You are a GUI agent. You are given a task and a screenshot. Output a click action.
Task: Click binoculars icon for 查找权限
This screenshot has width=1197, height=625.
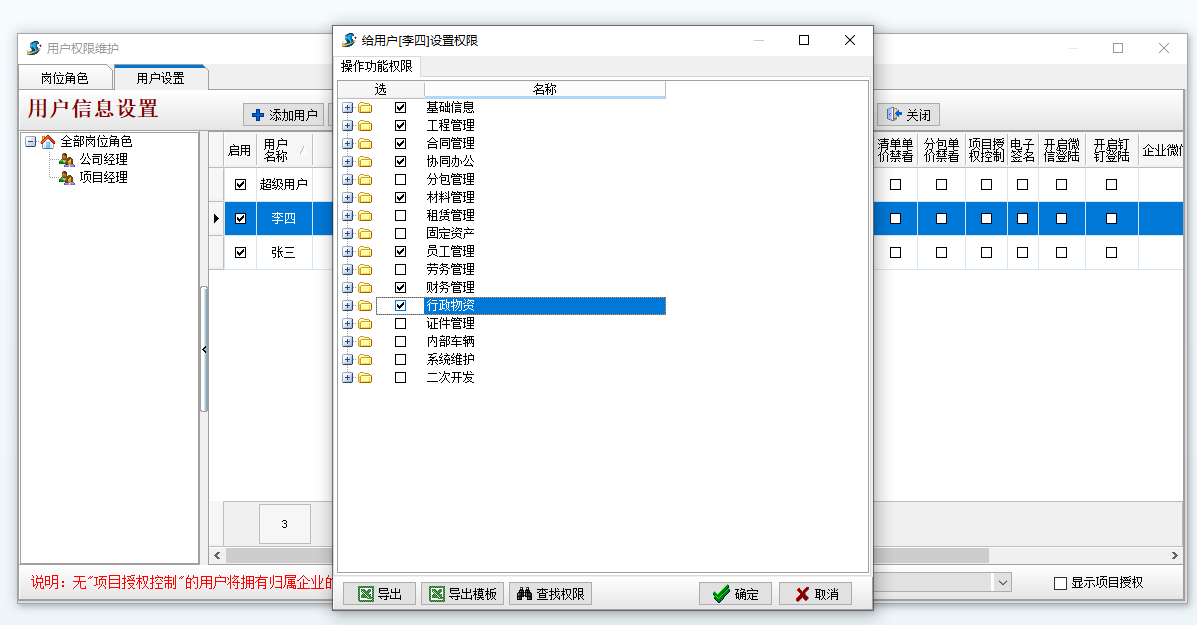pyautogui.click(x=524, y=594)
